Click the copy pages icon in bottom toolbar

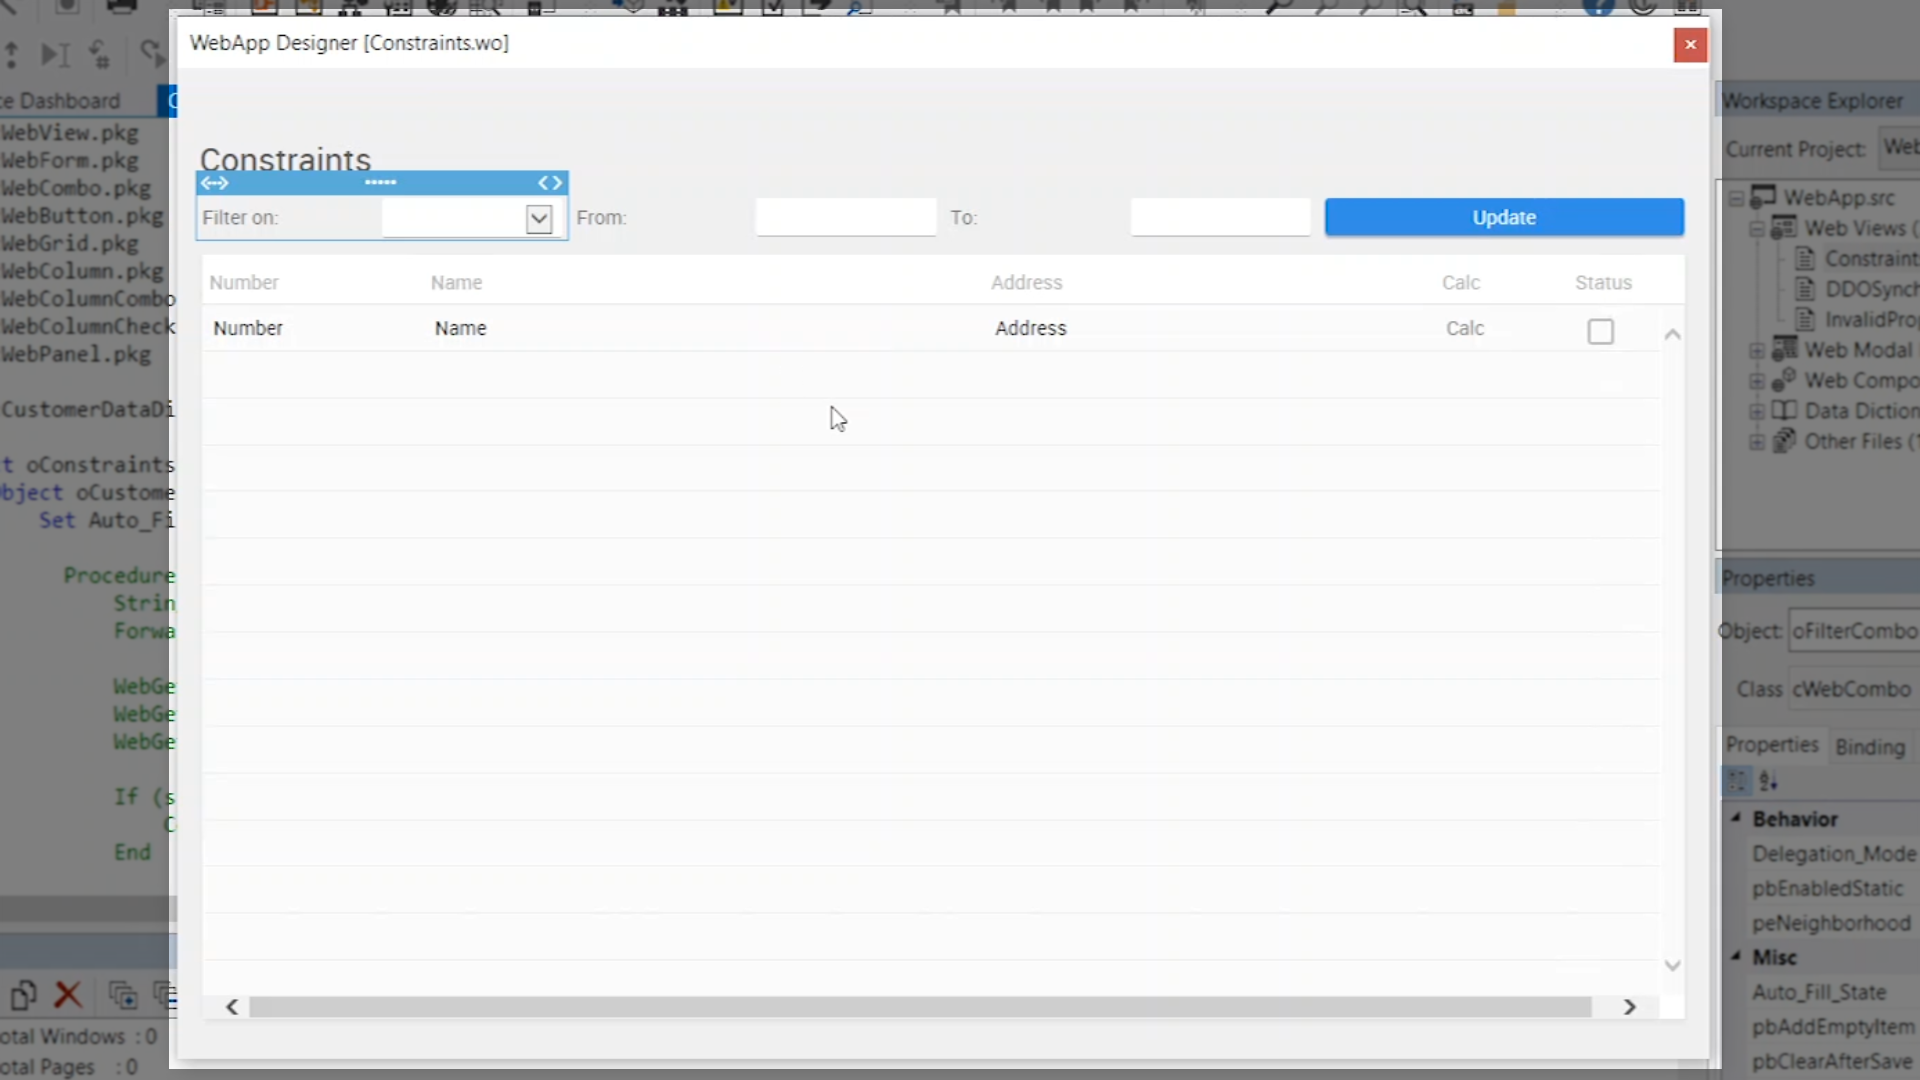[23, 995]
